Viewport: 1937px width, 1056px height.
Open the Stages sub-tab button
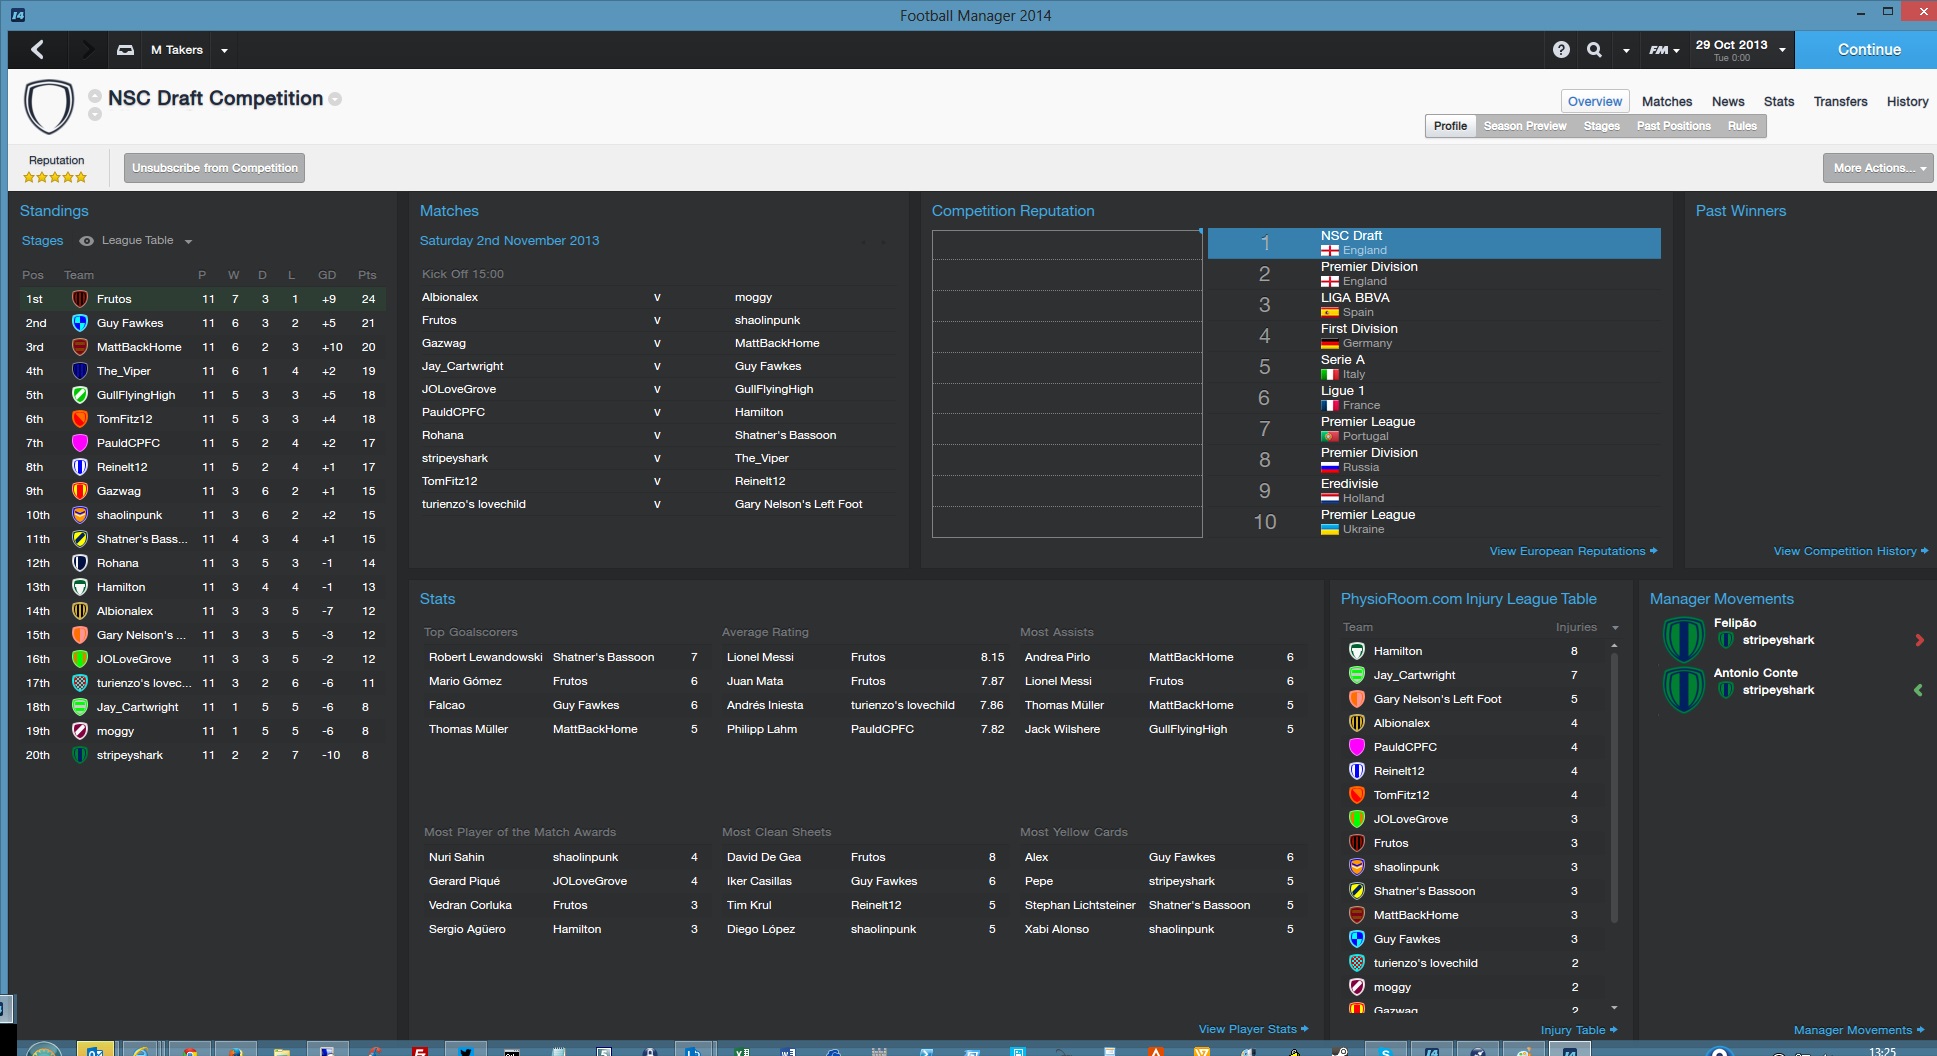pyautogui.click(x=1601, y=126)
